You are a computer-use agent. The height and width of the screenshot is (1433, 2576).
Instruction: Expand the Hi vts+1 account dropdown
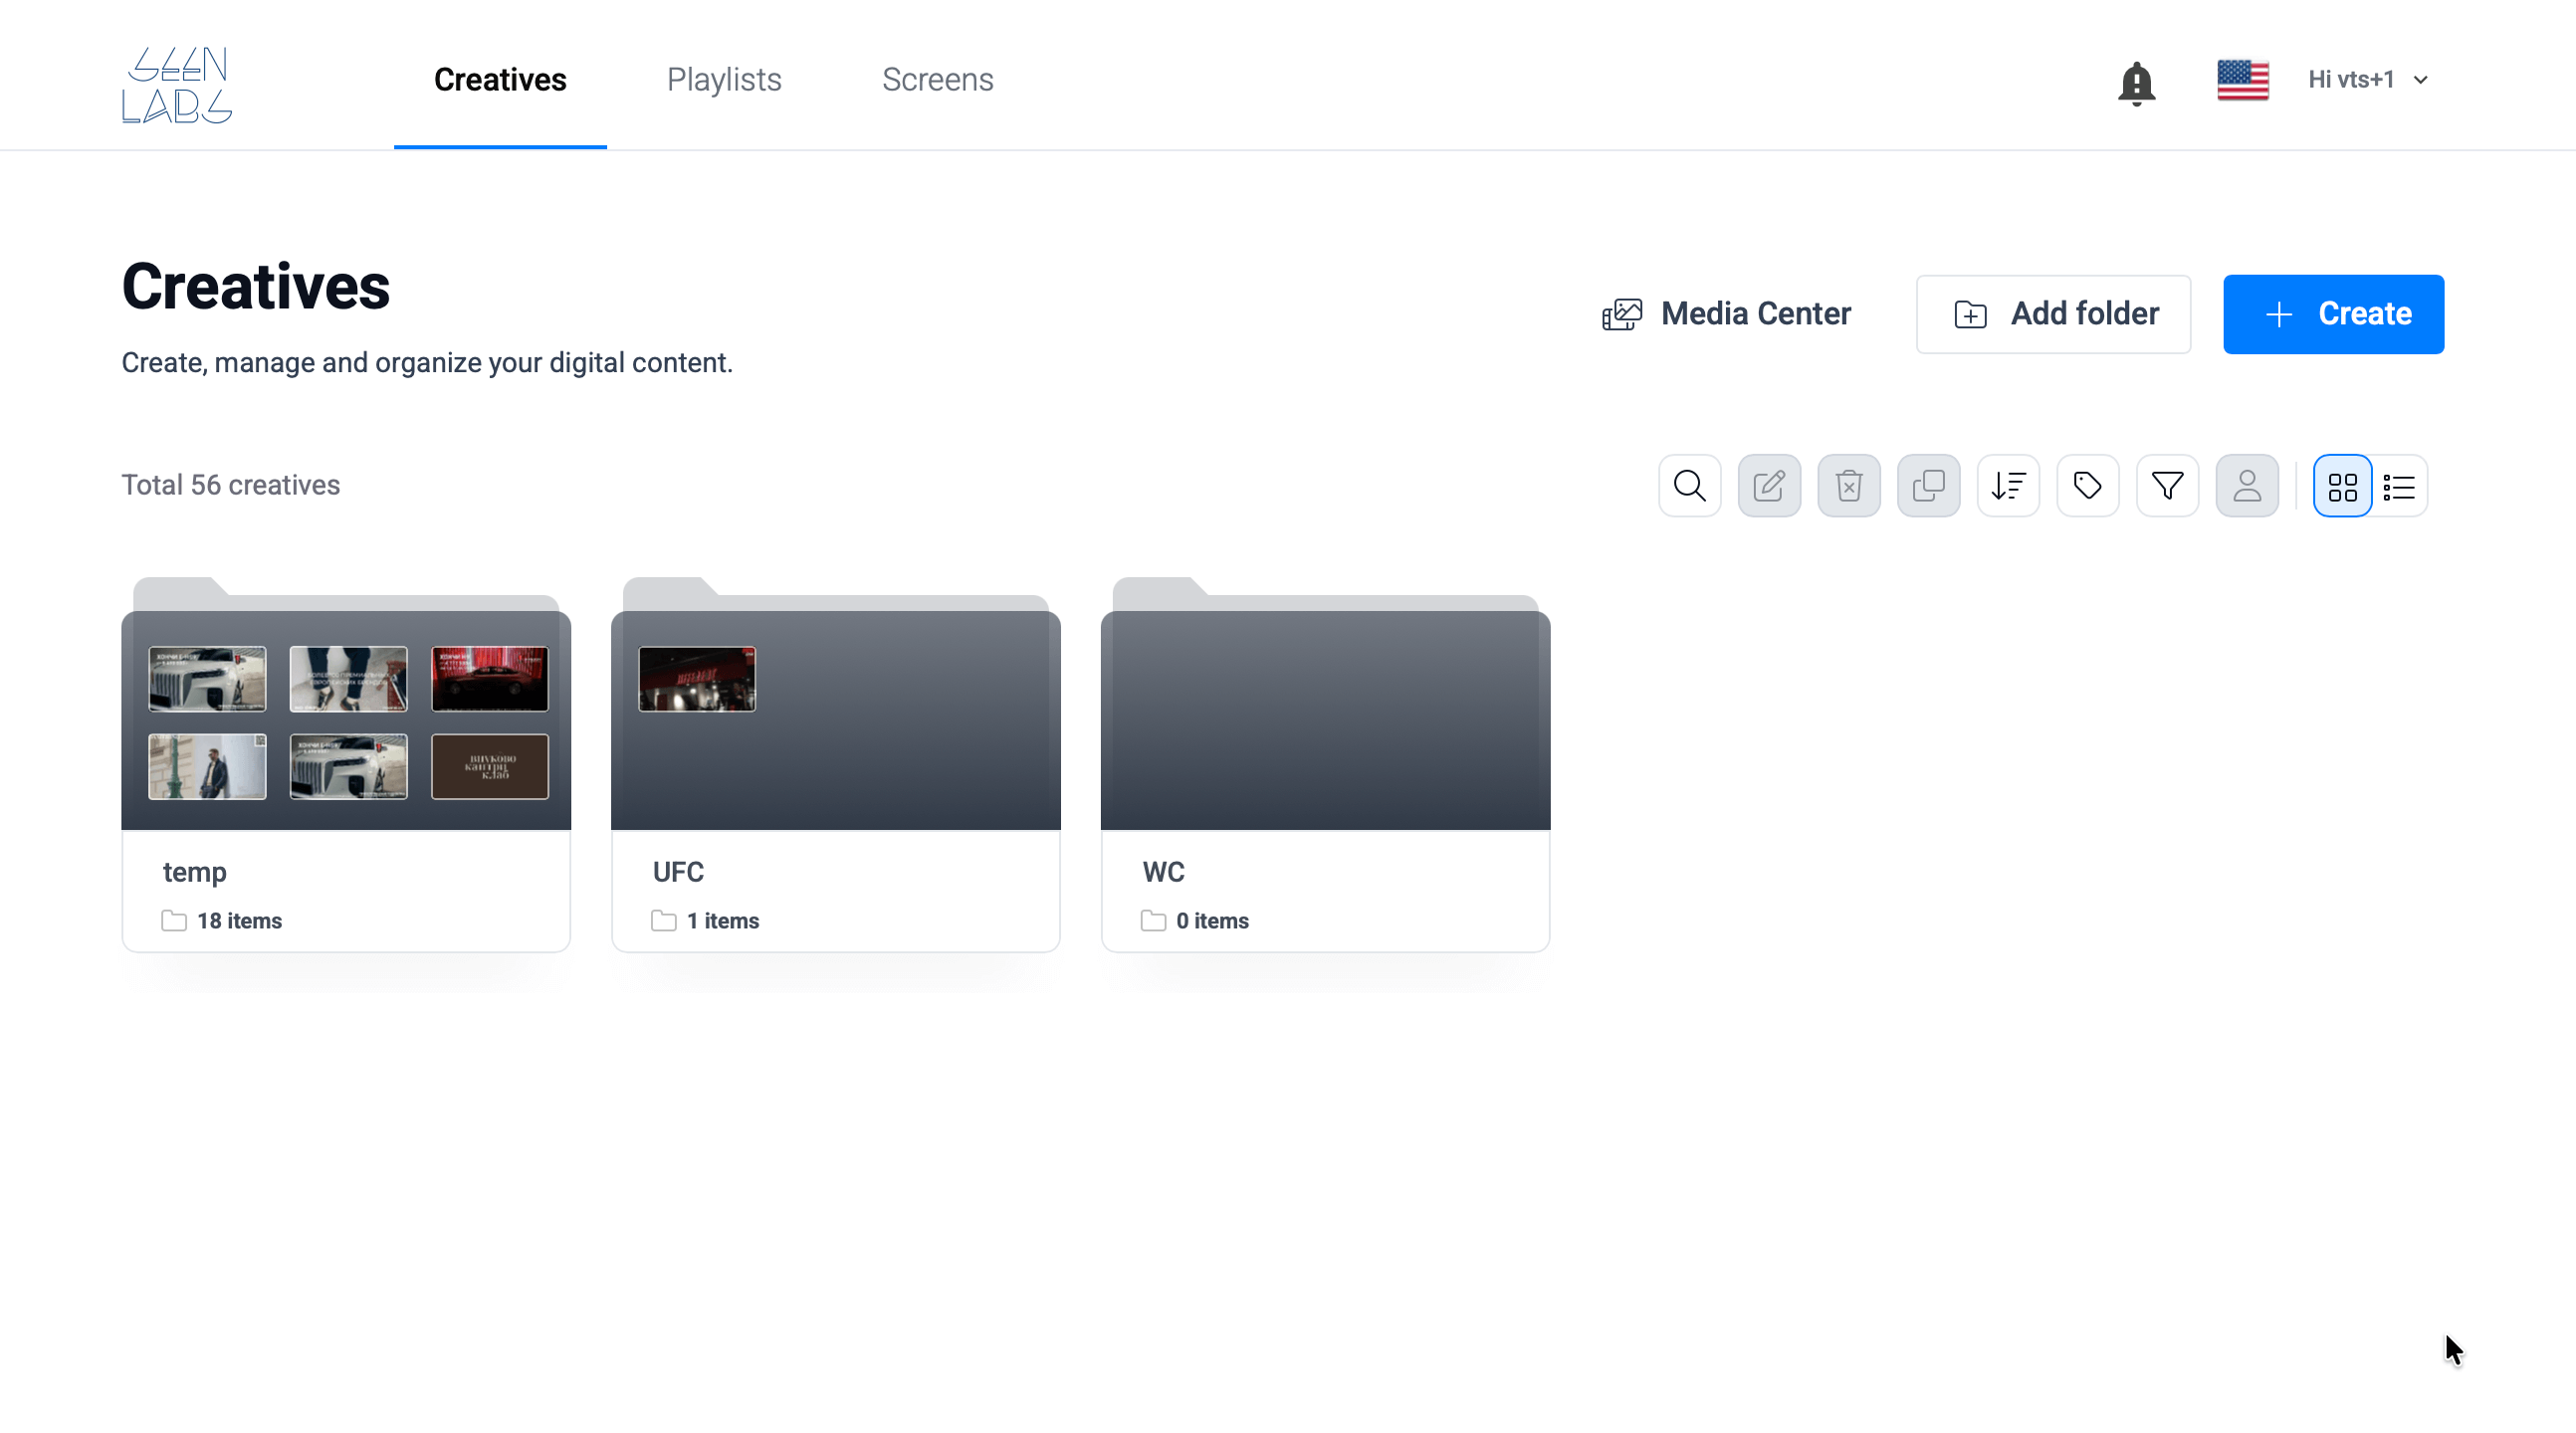(x=2366, y=79)
